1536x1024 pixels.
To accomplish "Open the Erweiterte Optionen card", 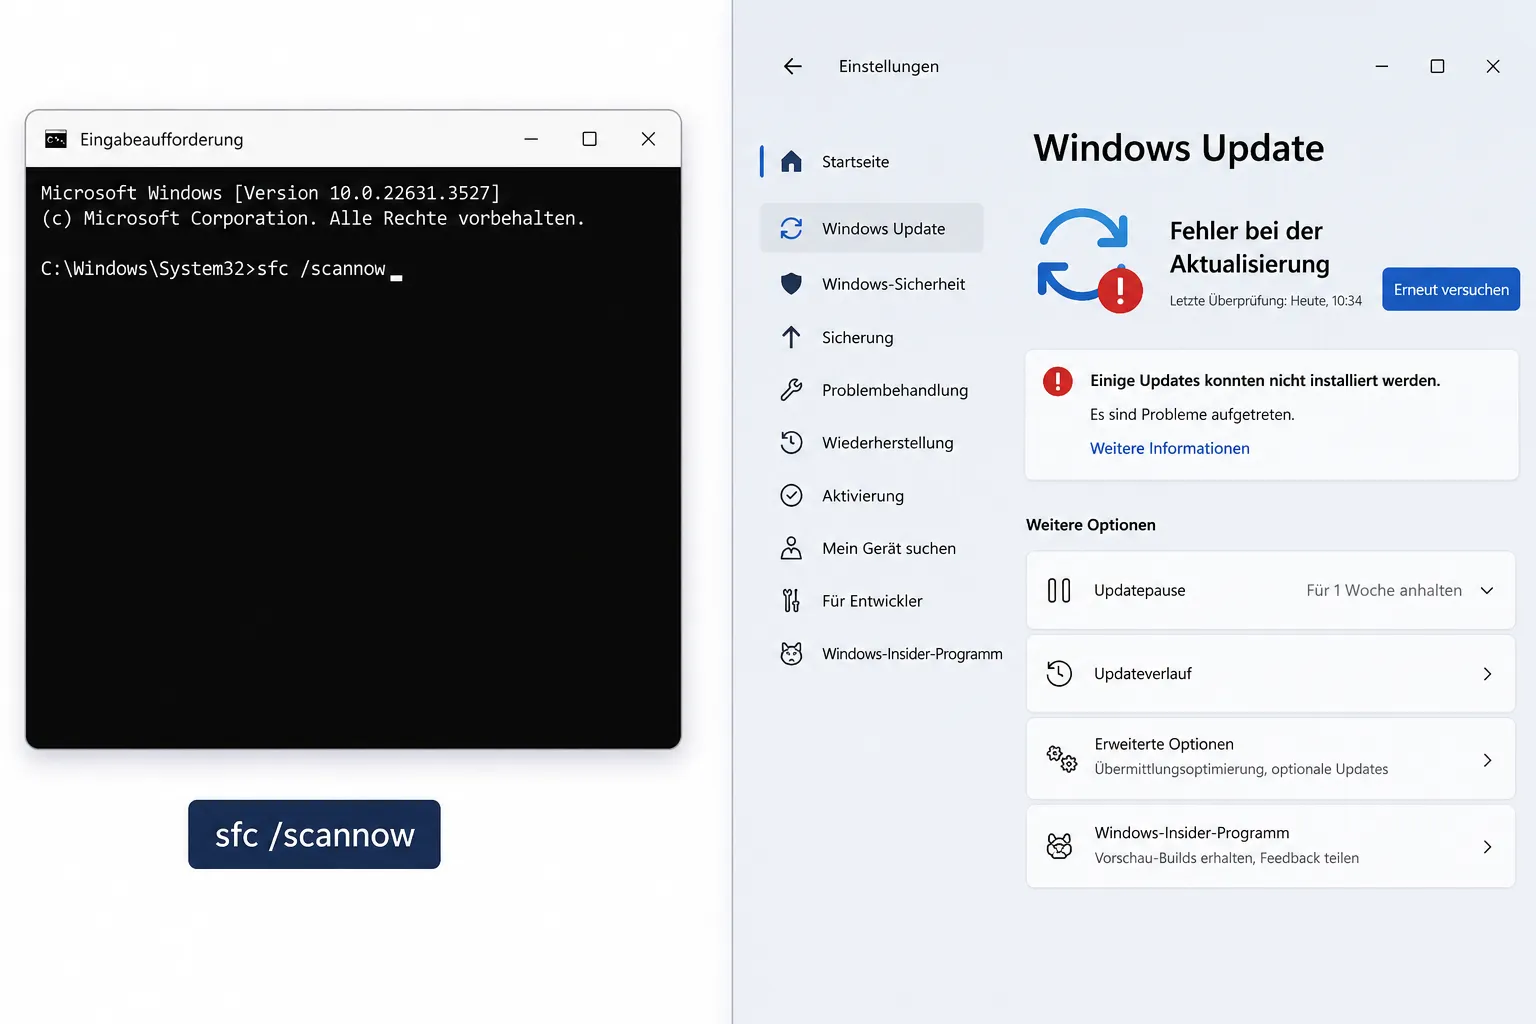I will coord(1271,759).
